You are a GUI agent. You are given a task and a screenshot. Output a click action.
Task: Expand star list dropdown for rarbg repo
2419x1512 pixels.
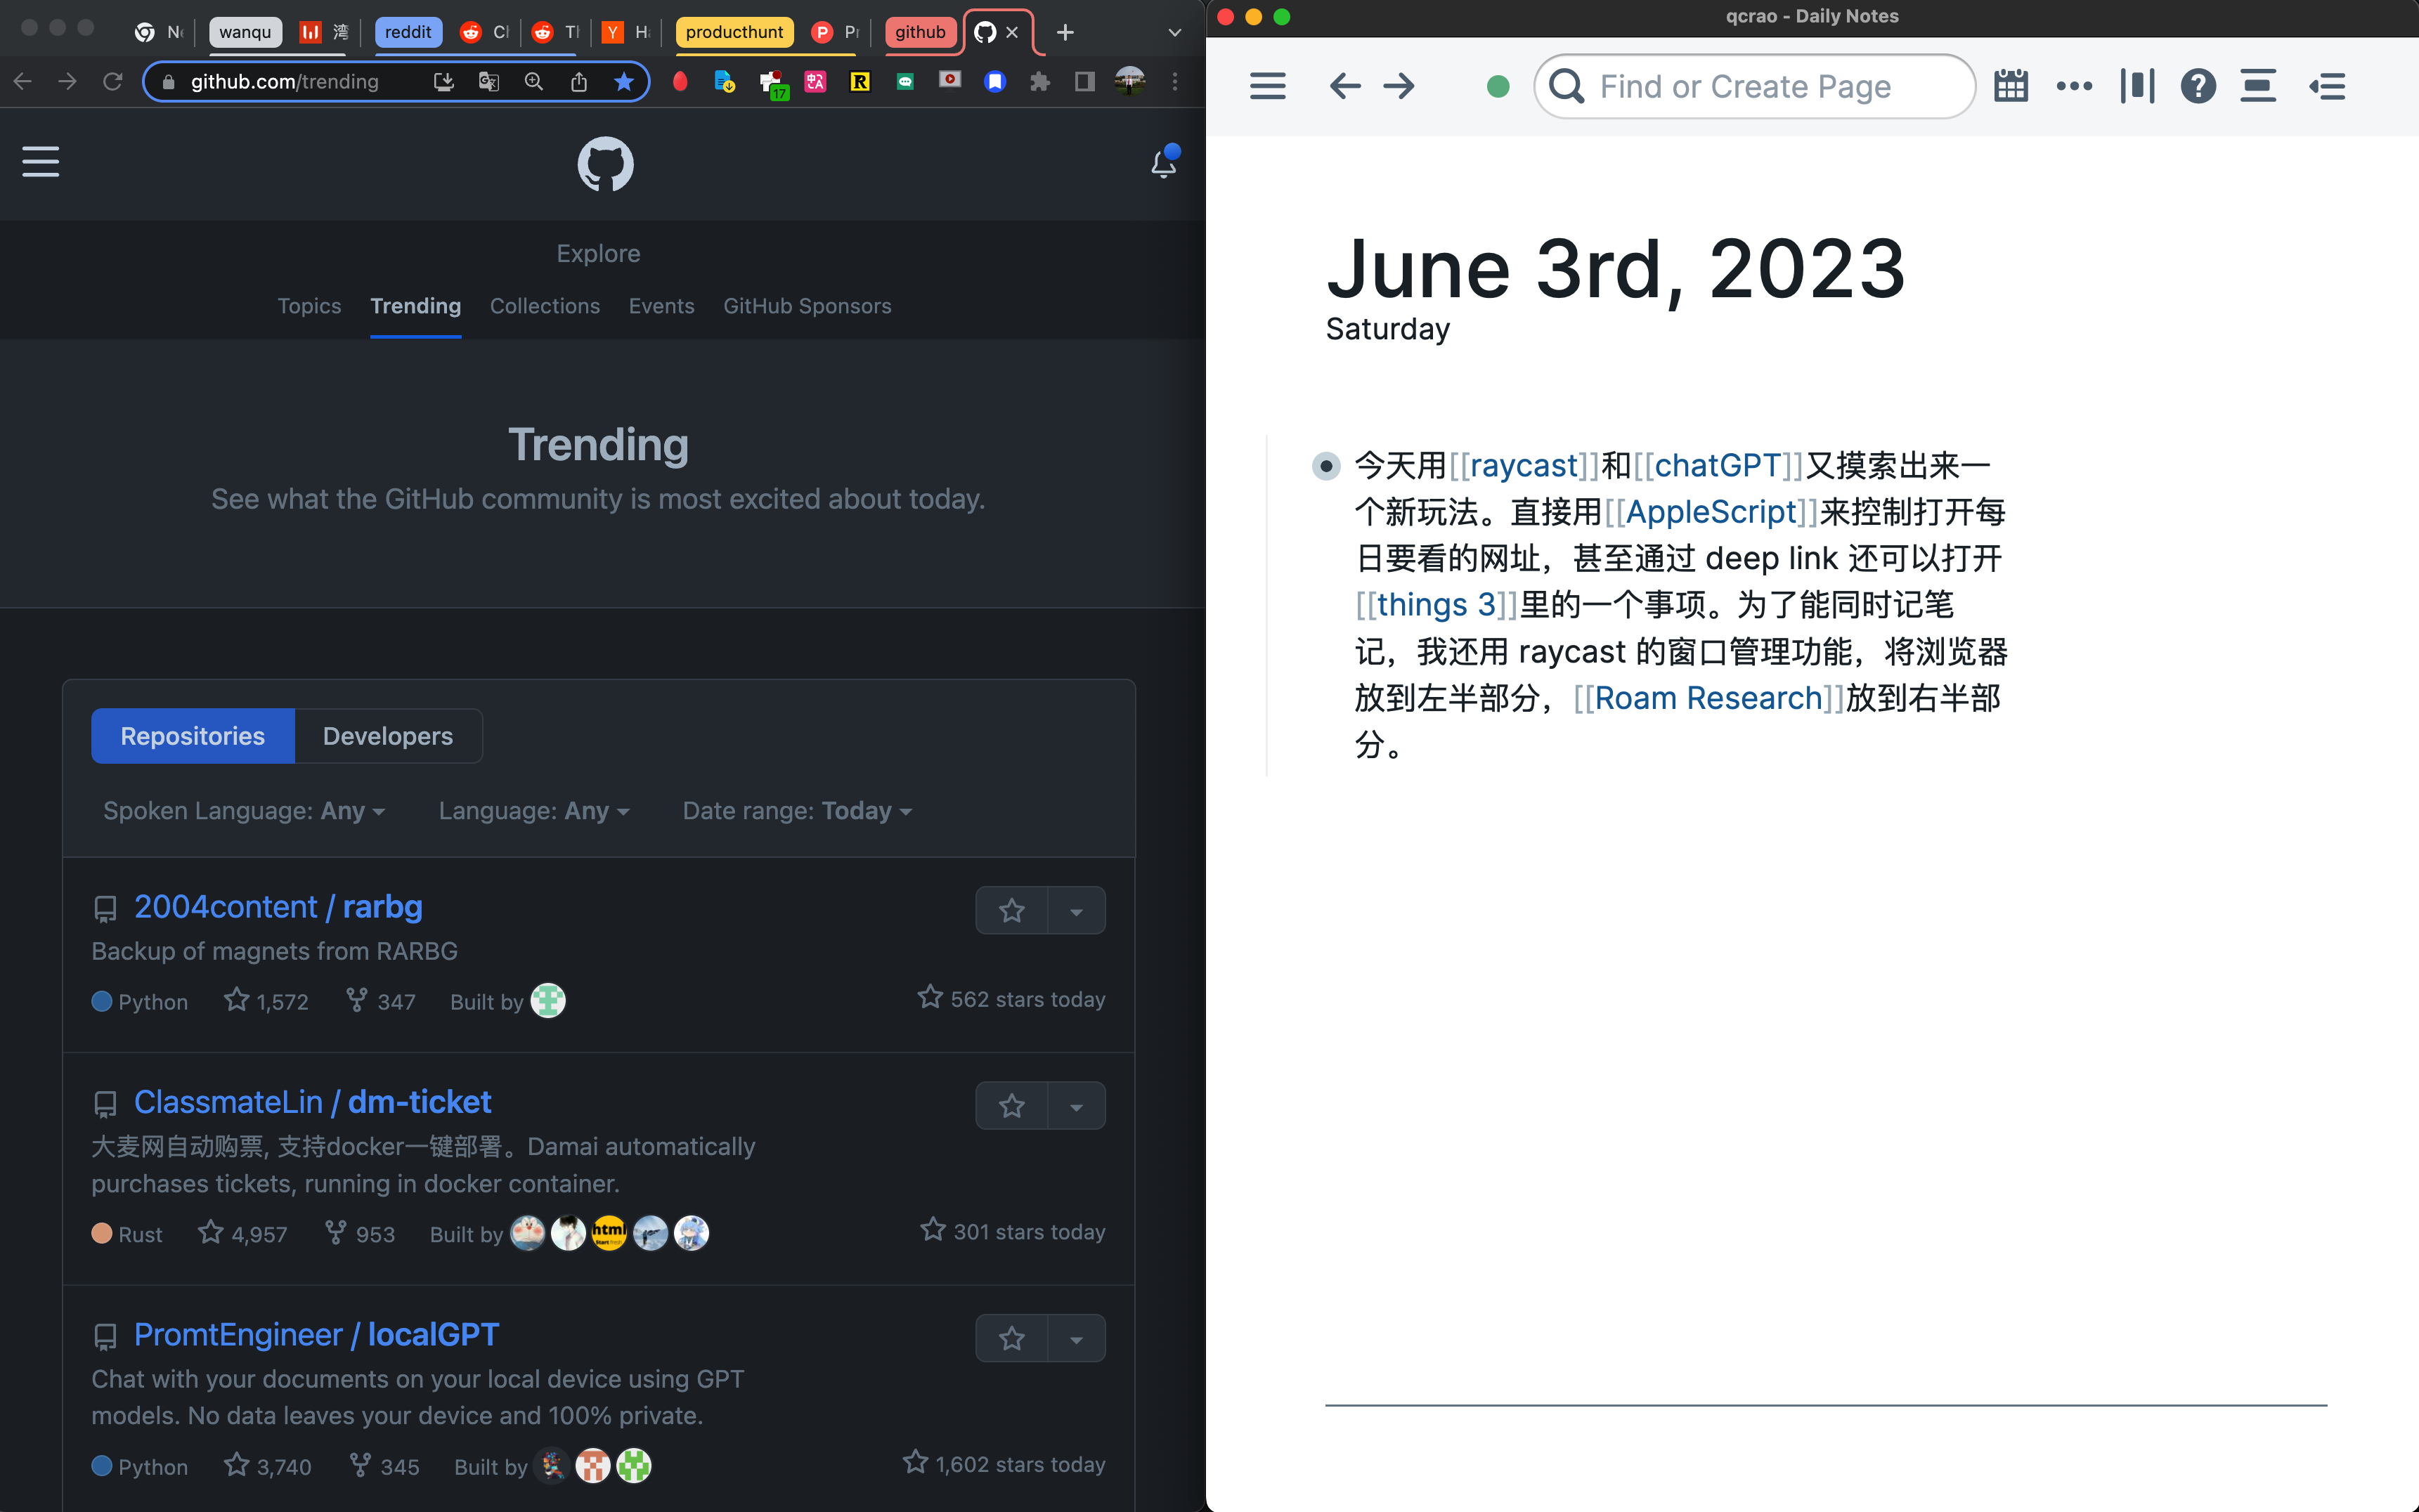[x=1076, y=910]
